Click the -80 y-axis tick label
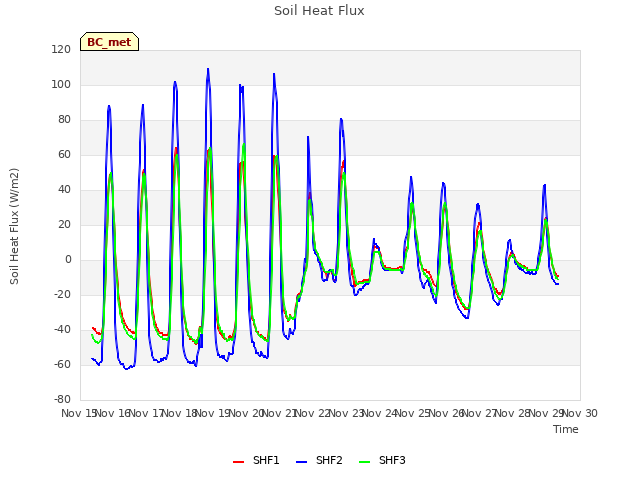 coord(62,399)
